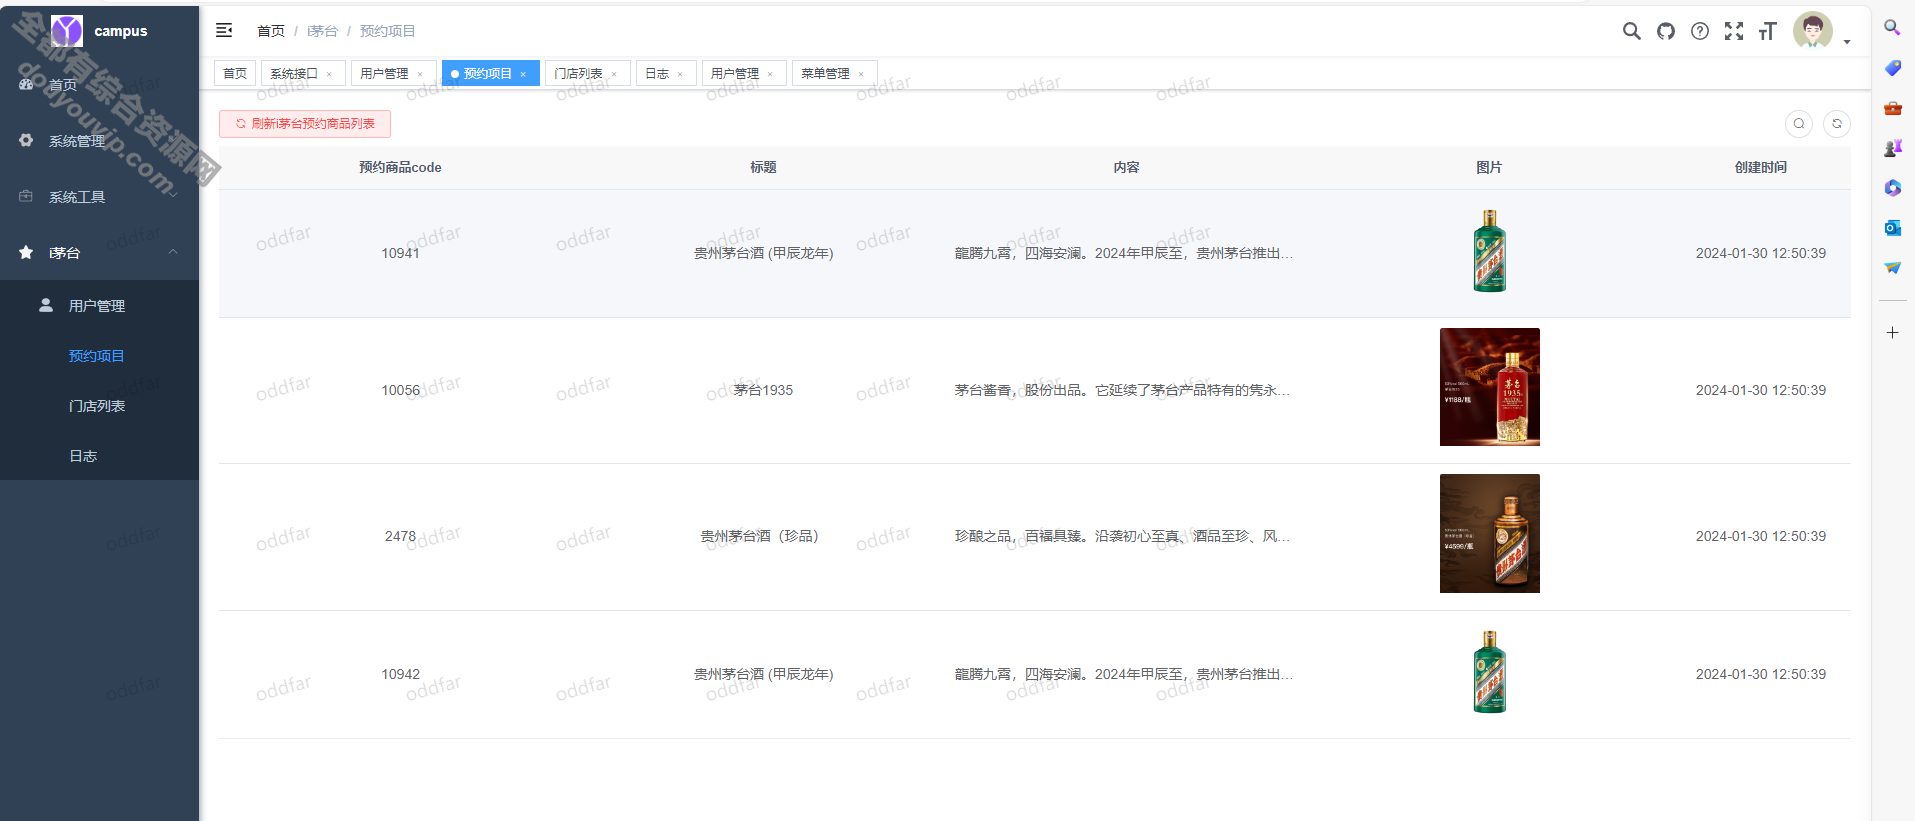Close the 菜单管理 tab

coord(861,74)
